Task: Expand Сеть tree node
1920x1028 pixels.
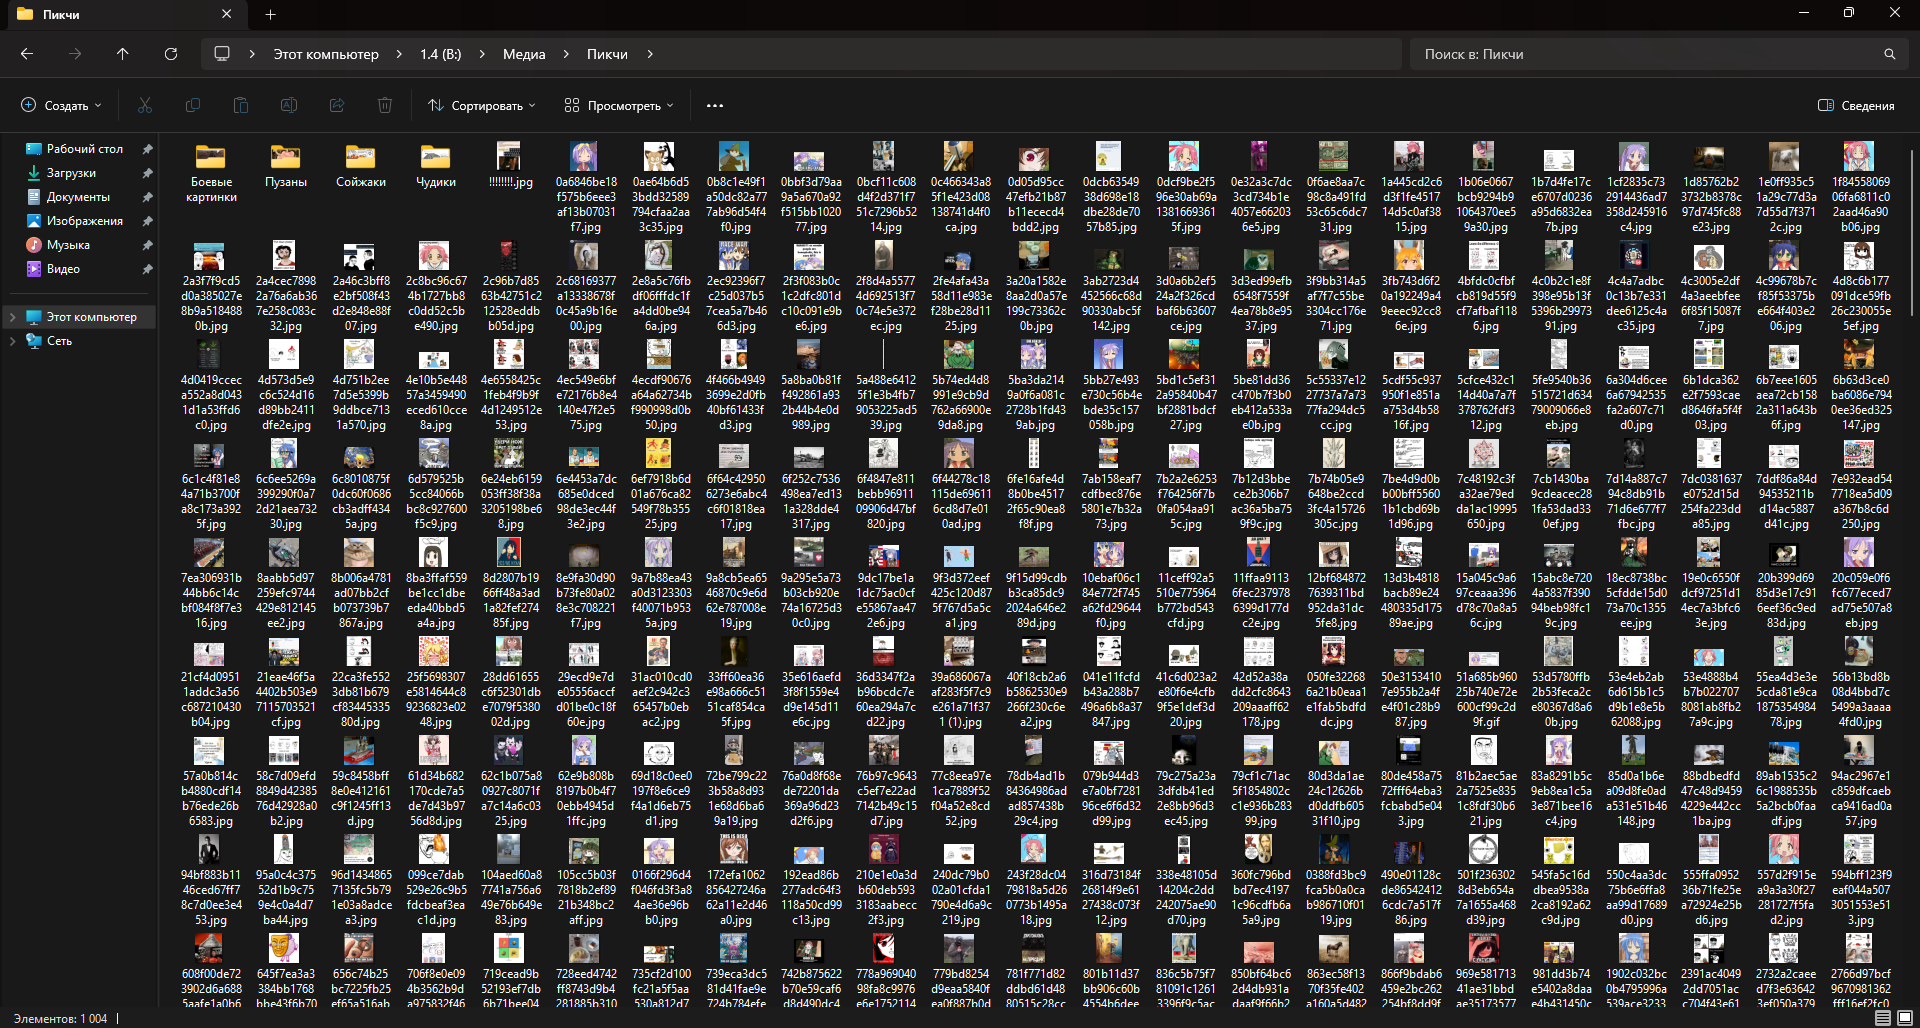Action: click(12, 341)
